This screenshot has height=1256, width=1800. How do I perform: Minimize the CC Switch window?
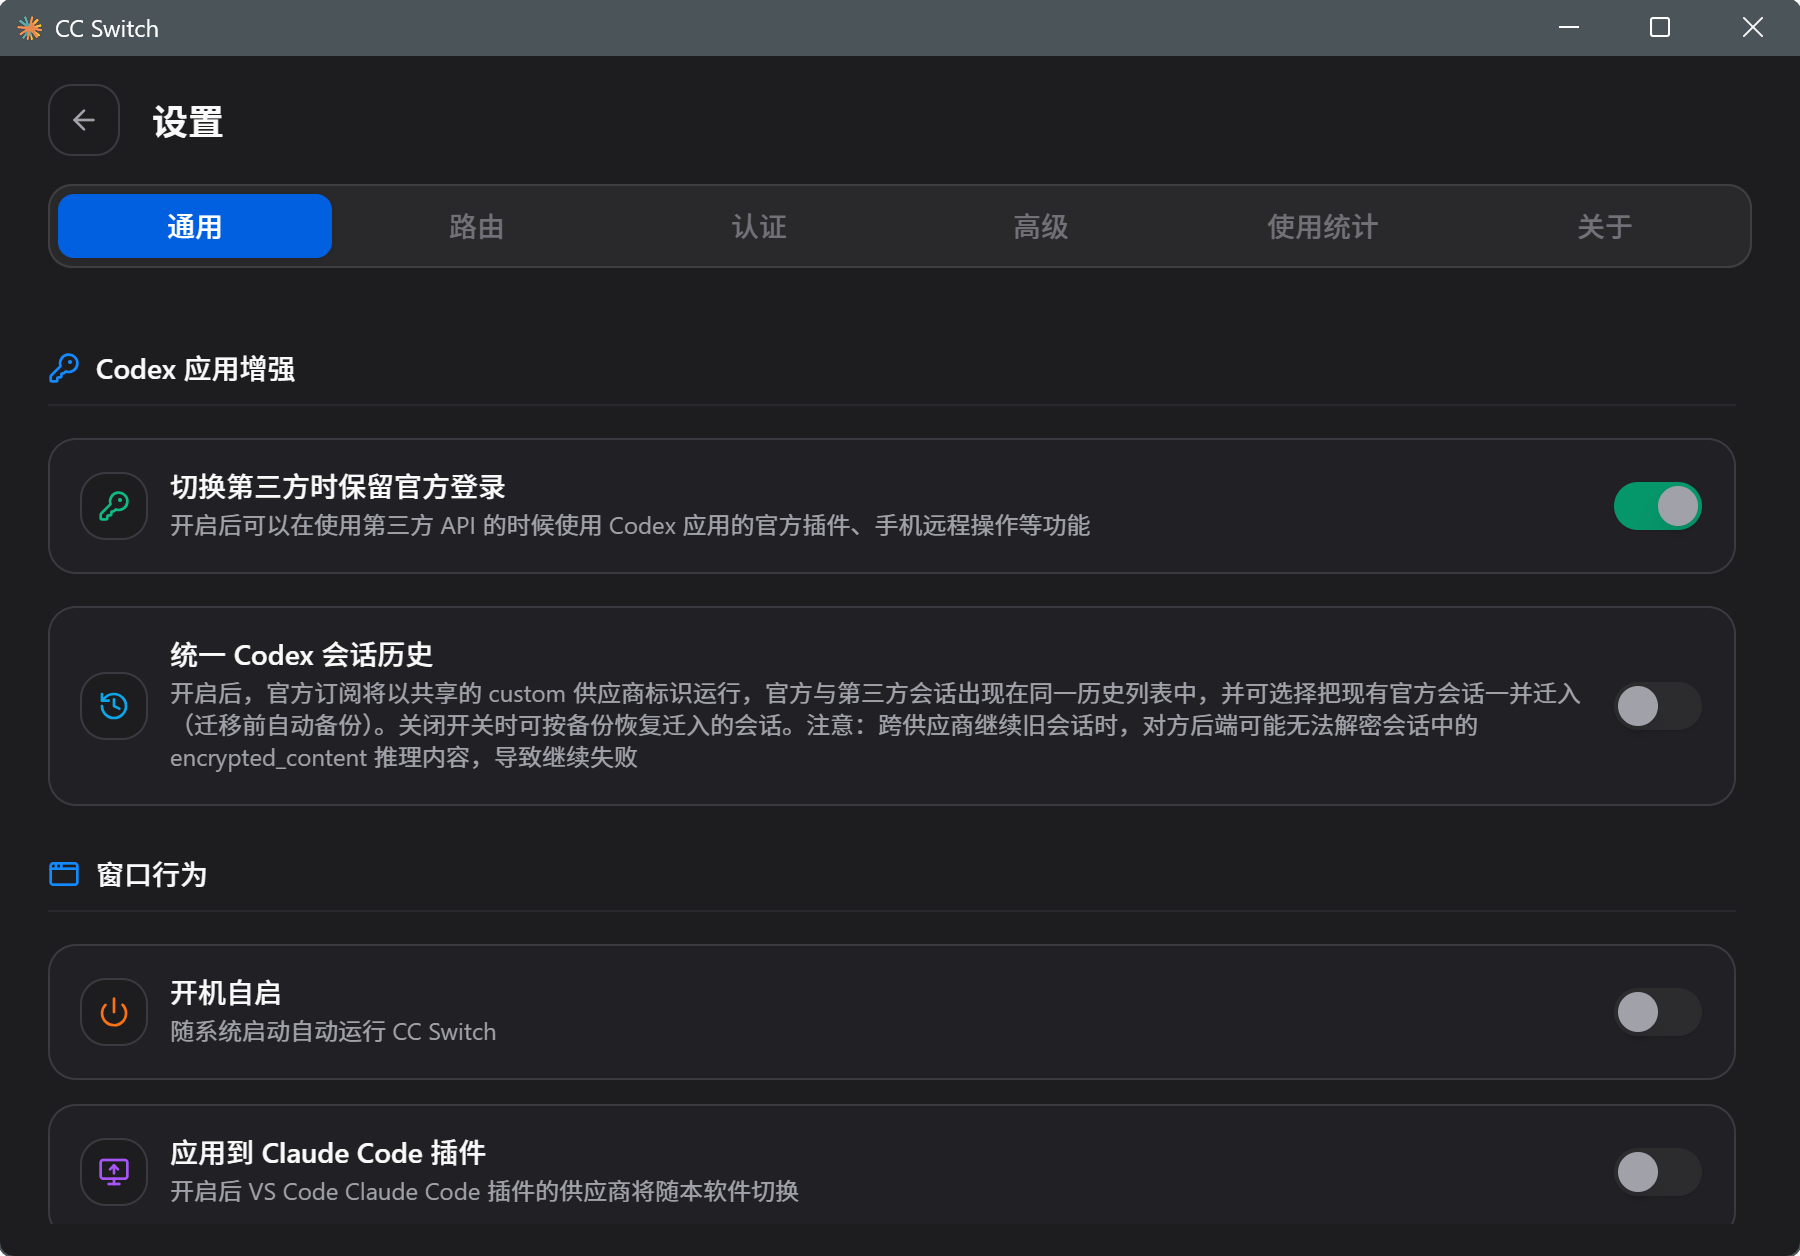(1569, 27)
